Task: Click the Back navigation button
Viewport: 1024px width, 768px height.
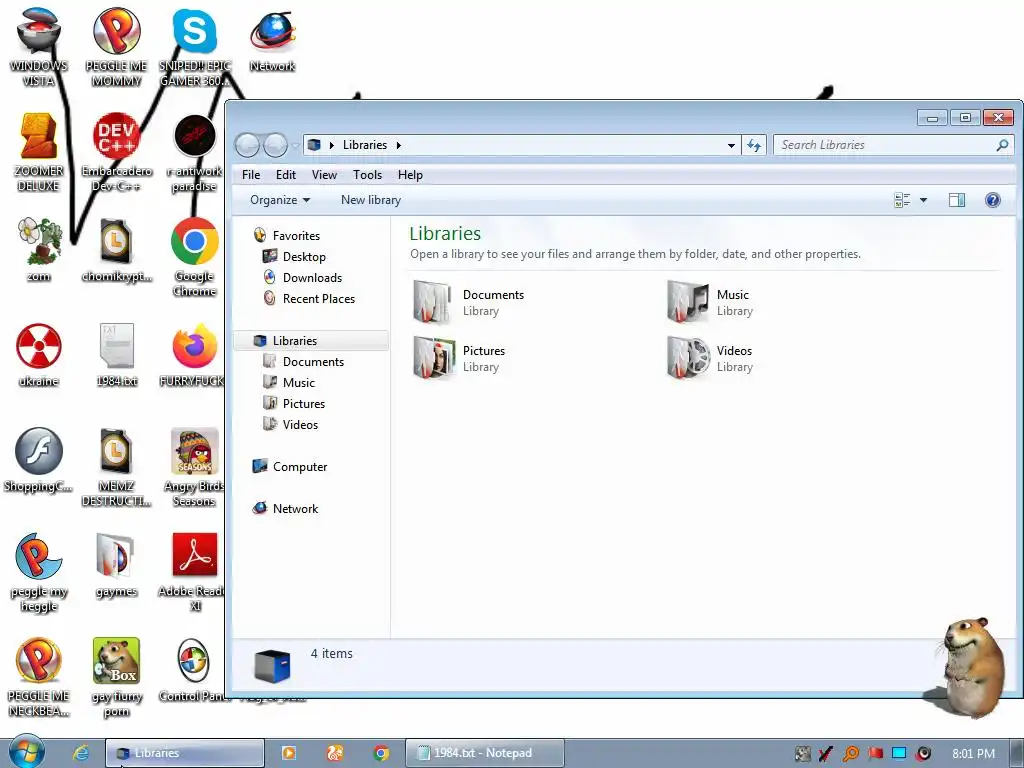Action: 247,145
